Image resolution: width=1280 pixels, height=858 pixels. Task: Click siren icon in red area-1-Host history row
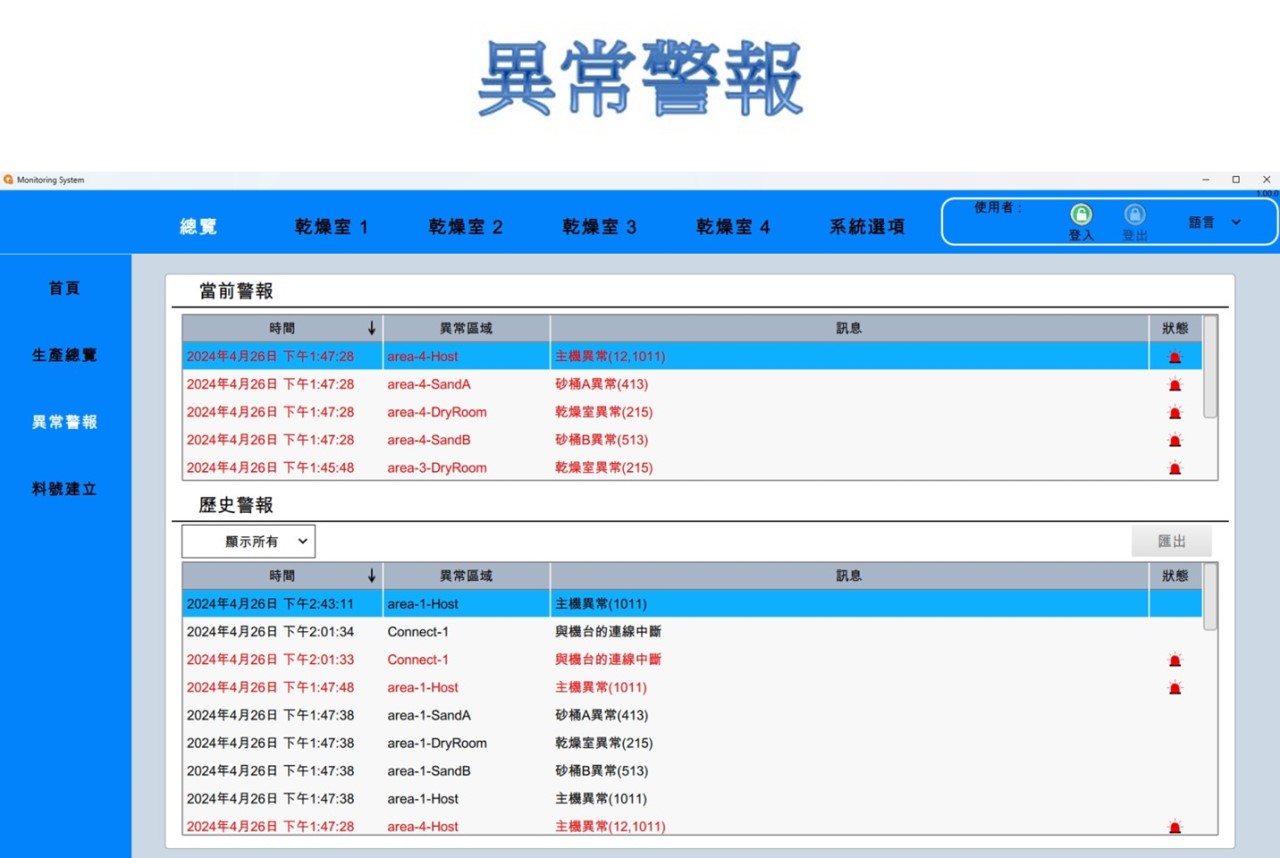(1174, 688)
